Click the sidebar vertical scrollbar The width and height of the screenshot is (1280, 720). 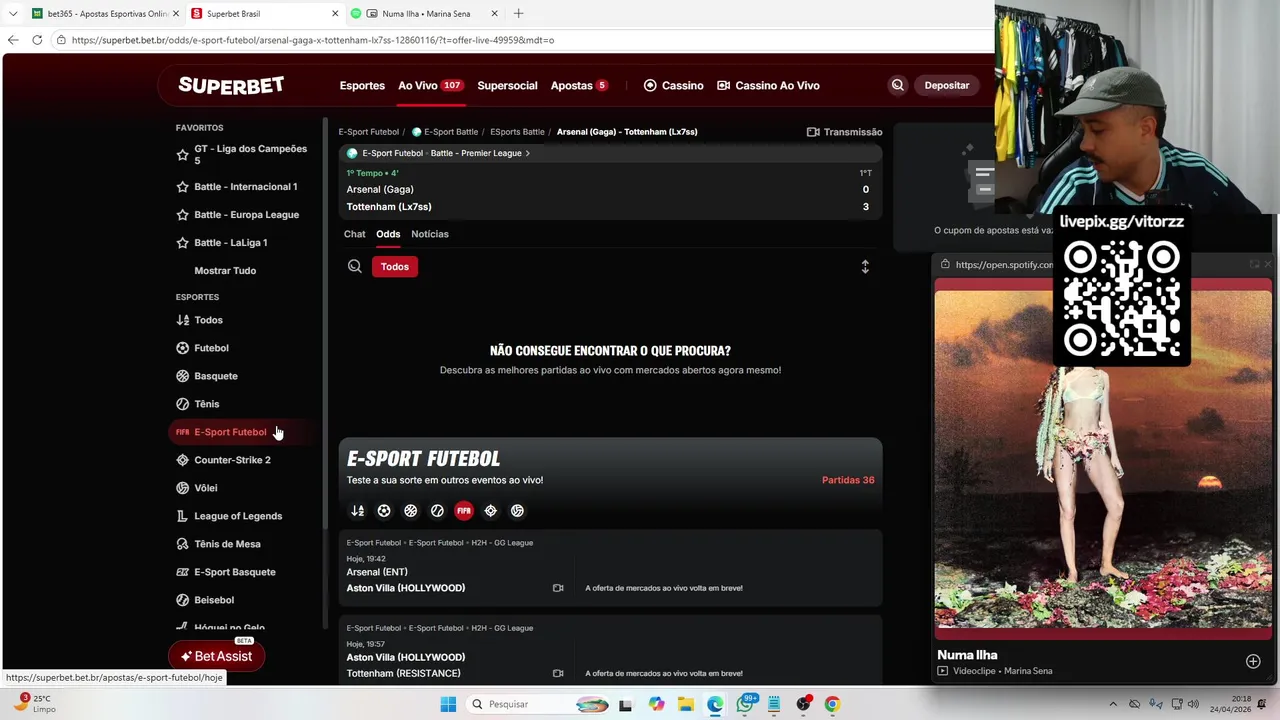click(x=324, y=325)
